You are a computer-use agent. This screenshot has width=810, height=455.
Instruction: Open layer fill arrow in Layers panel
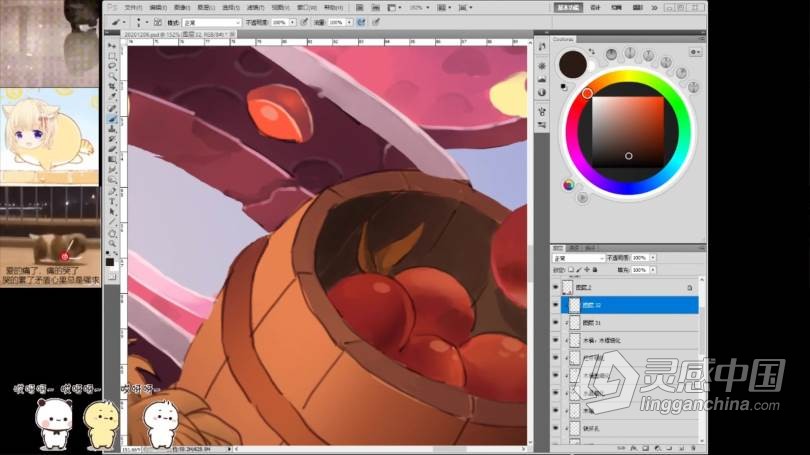[652, 270]
